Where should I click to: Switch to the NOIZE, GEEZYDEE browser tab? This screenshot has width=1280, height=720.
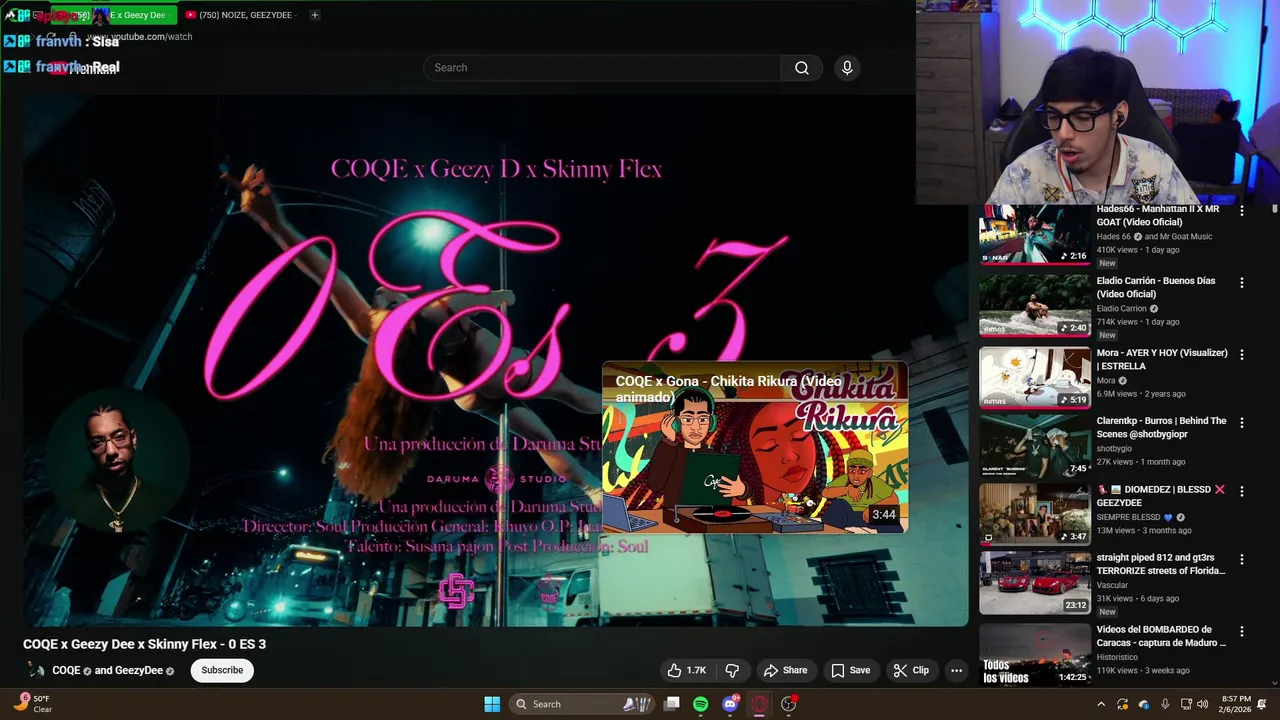coord(240,15)
